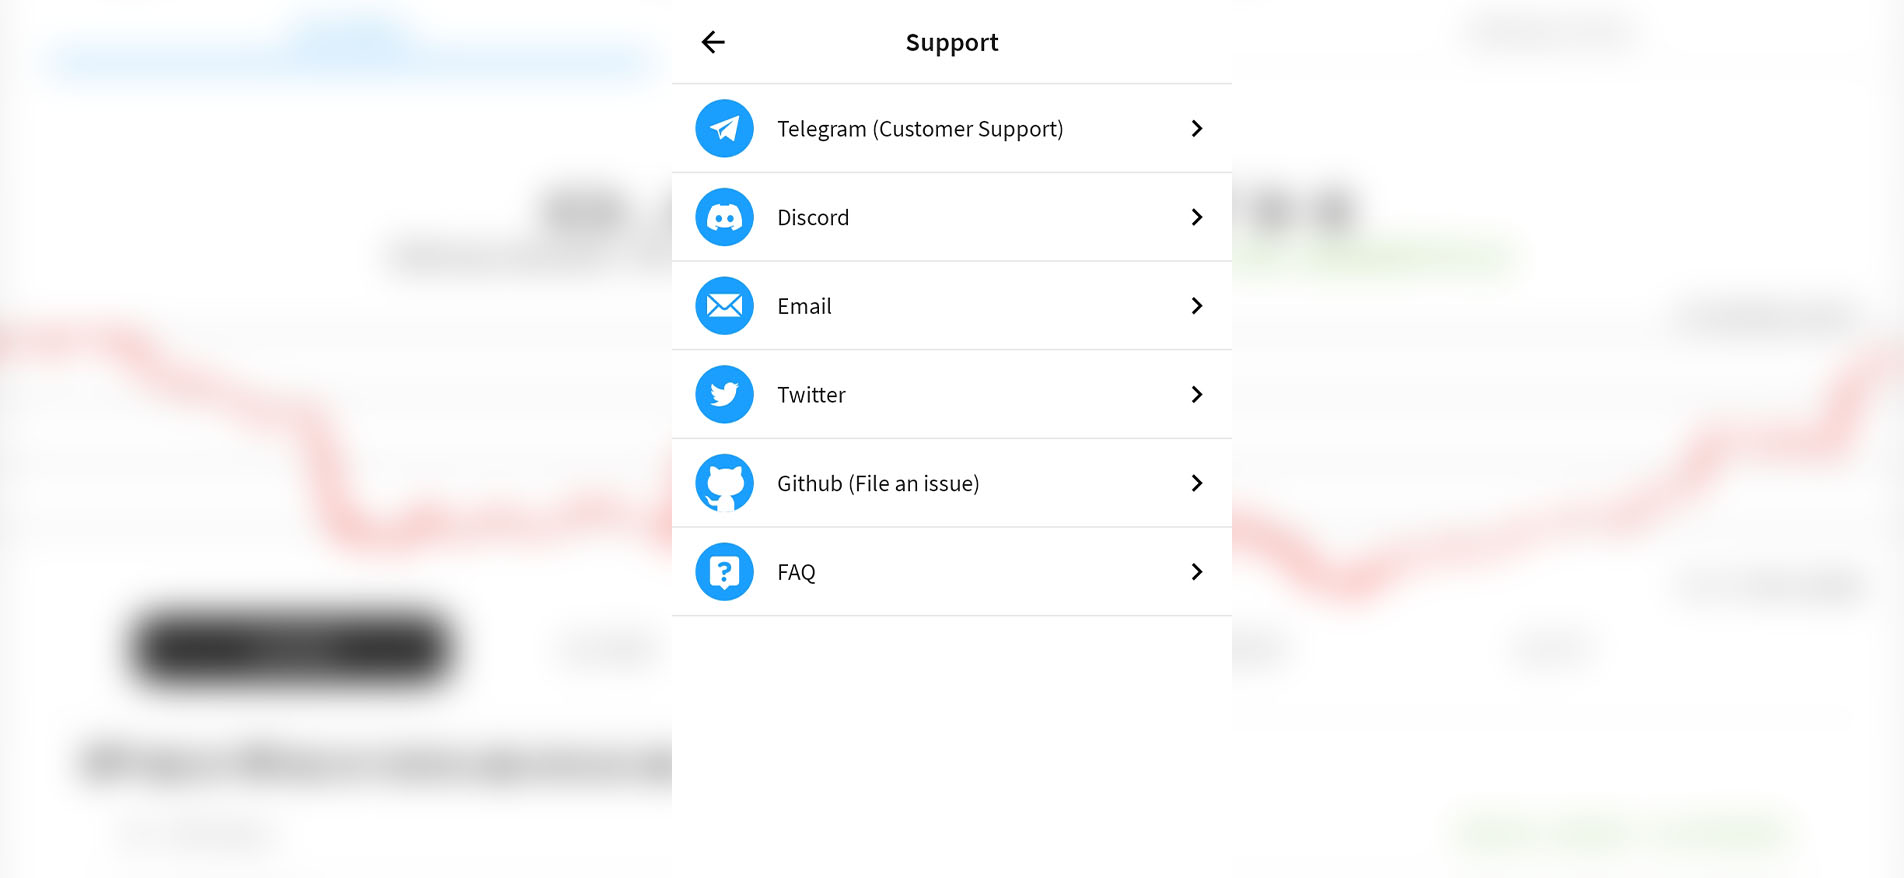Viewport: 1904px width, 878px height.
Task: Open Github (File an issue) text
Action: (x=878, y=484)
